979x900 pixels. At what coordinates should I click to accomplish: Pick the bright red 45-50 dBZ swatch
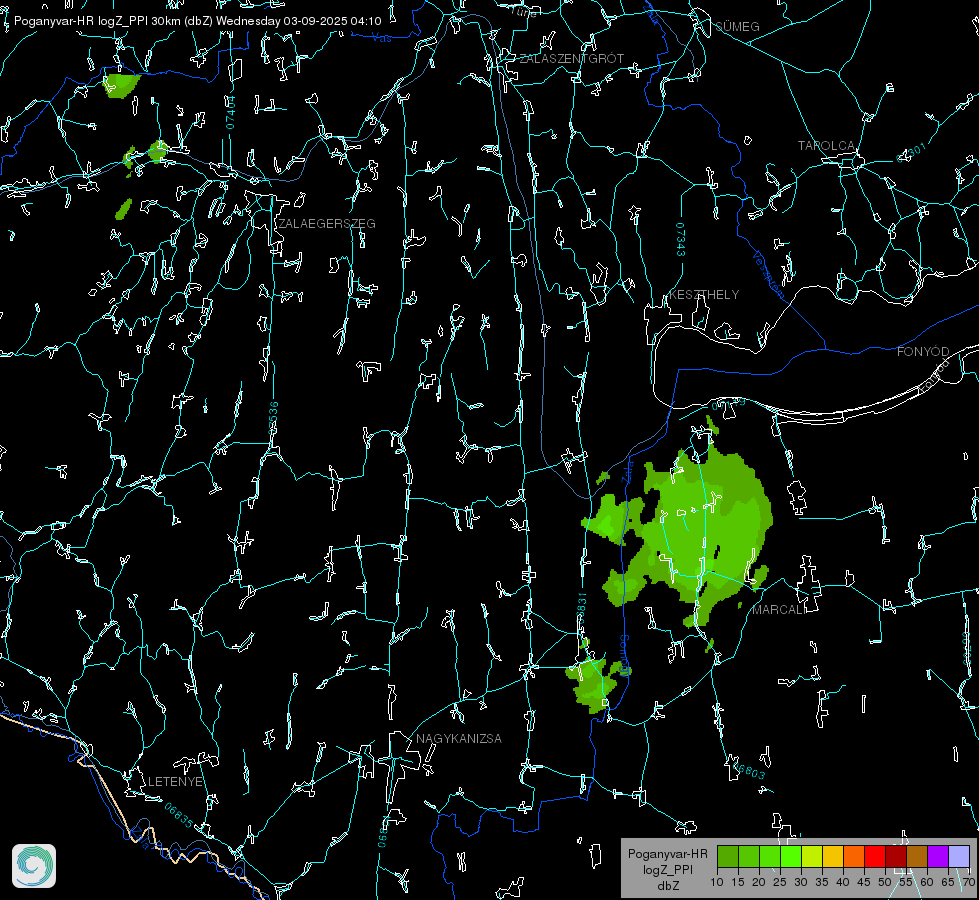pyautogui.click(x=875, y=856)
